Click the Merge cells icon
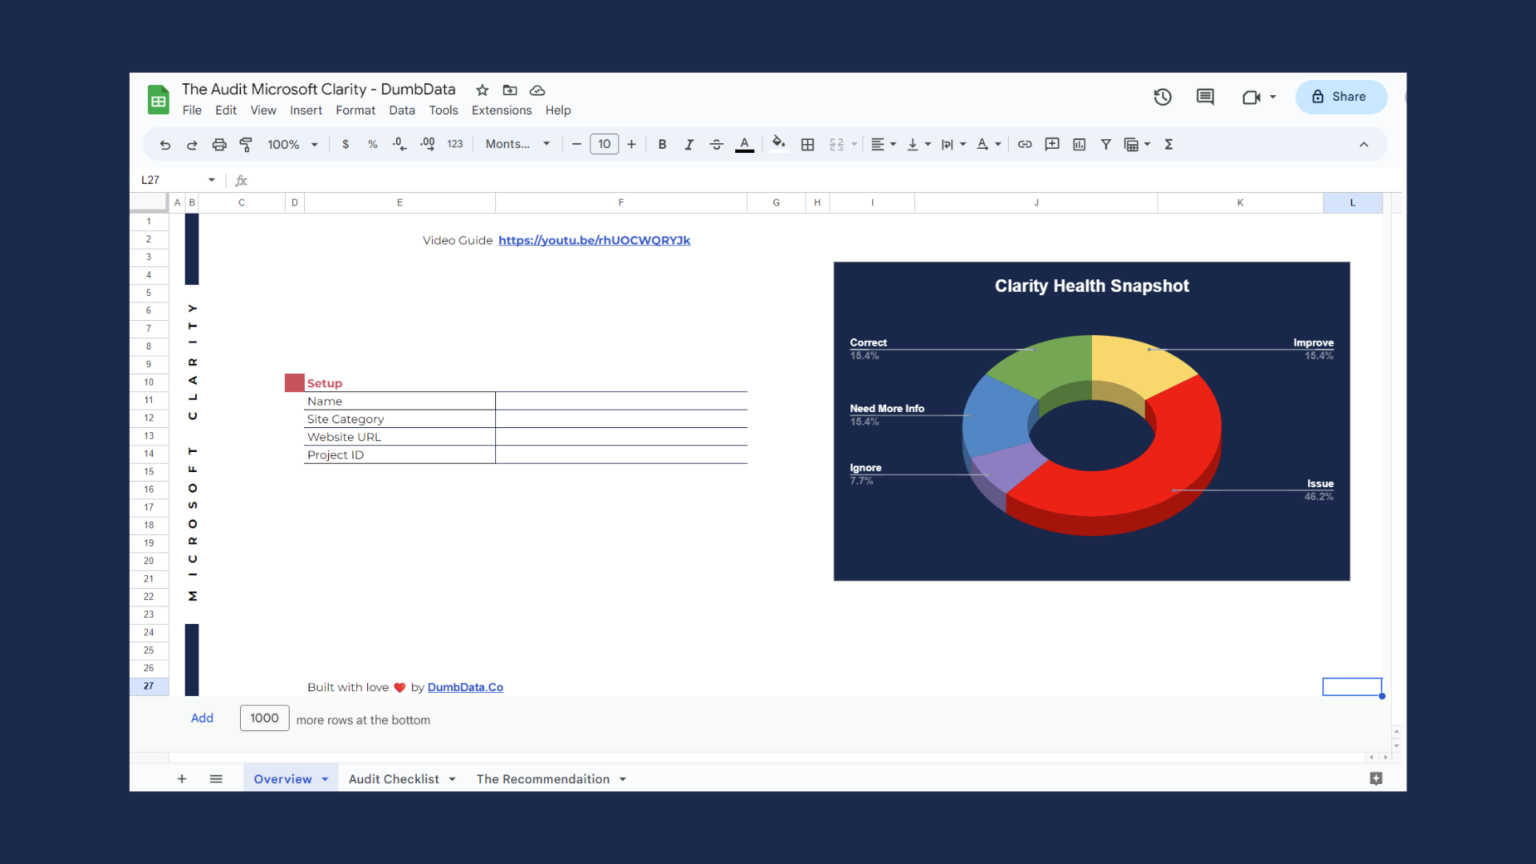 click(x=837, y=145)
